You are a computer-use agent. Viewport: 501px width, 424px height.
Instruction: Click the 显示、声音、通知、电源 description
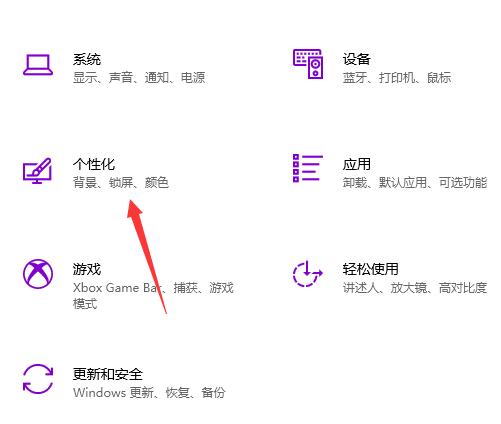(x=139, y=78)
